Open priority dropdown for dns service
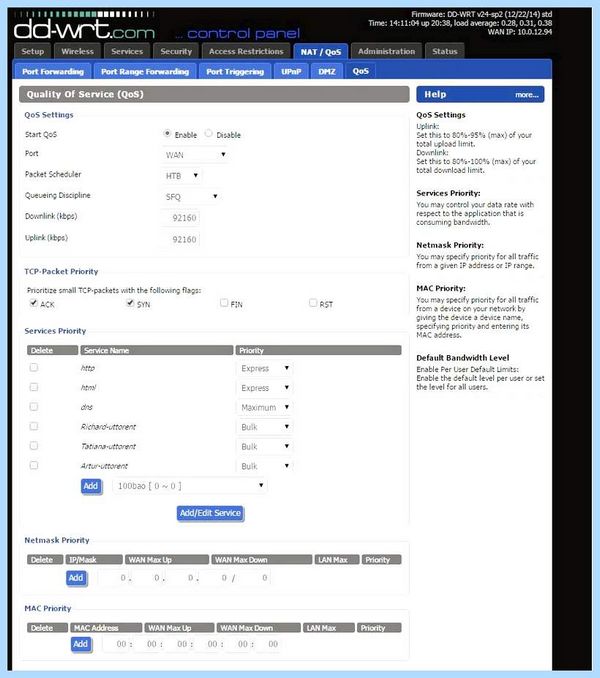The width and height of the screenshot is (600, 678). point(265,407)
